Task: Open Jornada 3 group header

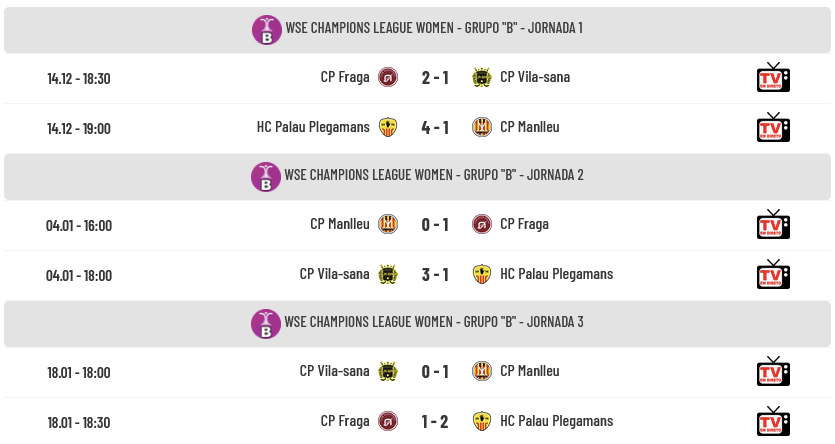Action: click(x=418, y=324)
